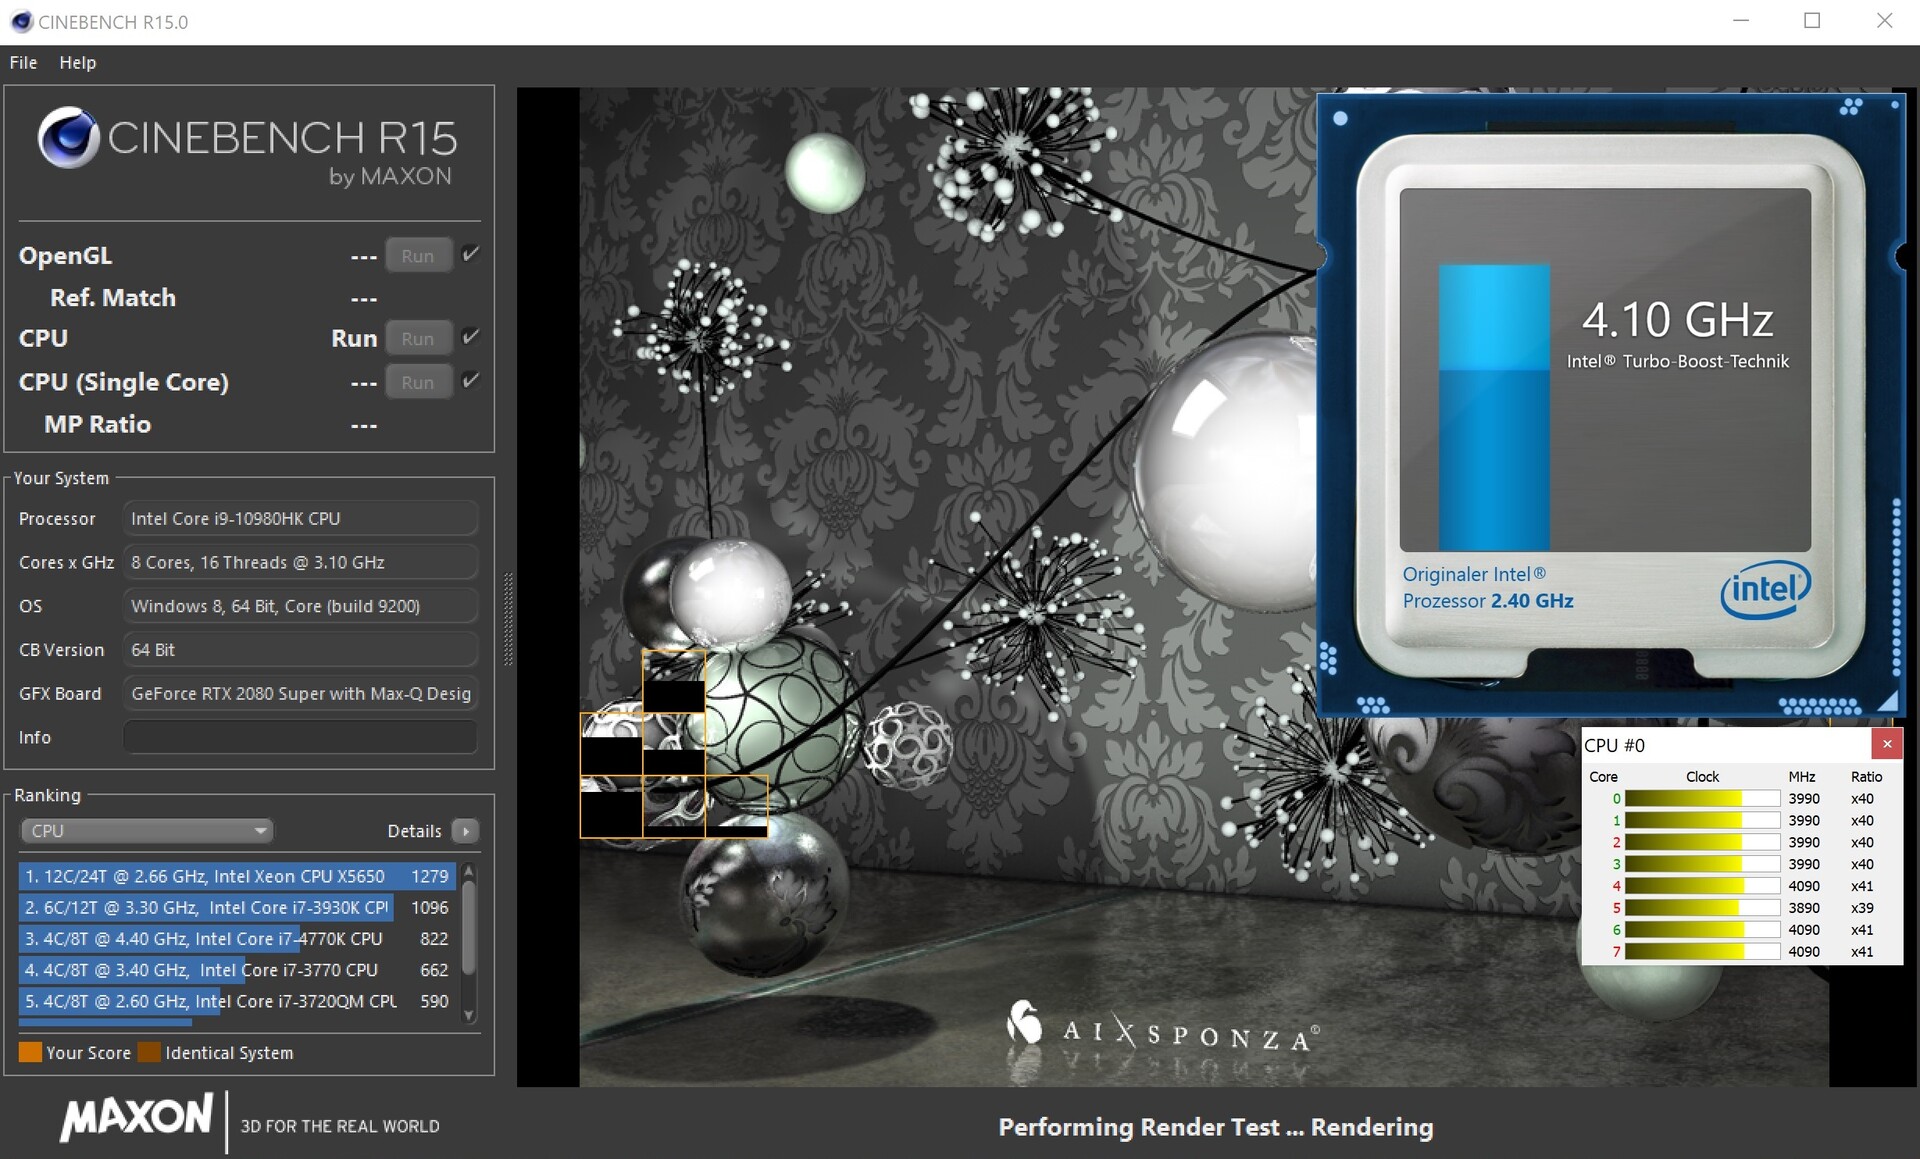This screenshot has width=1920, height=1159.
Task: Open the CPU ranking dropdown
Action: (x=146, y=831)
